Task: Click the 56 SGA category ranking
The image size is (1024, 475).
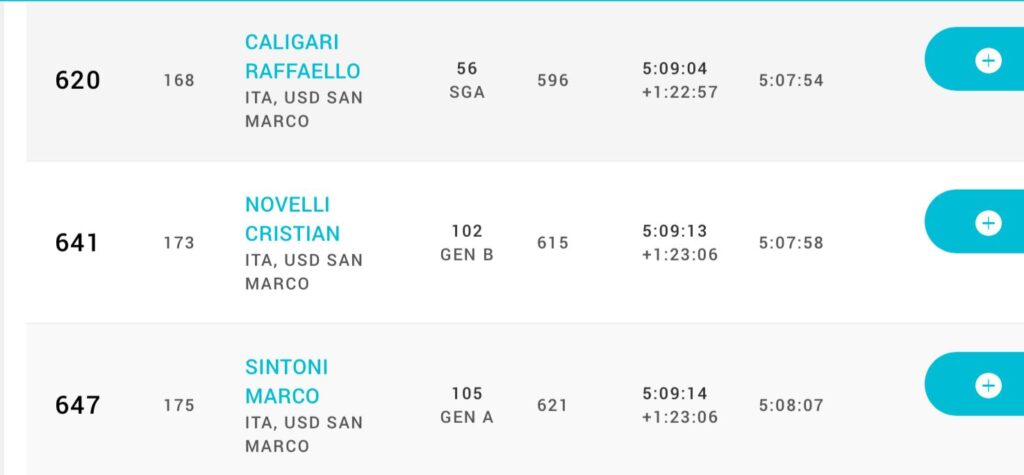Action: tap(467, 80)
